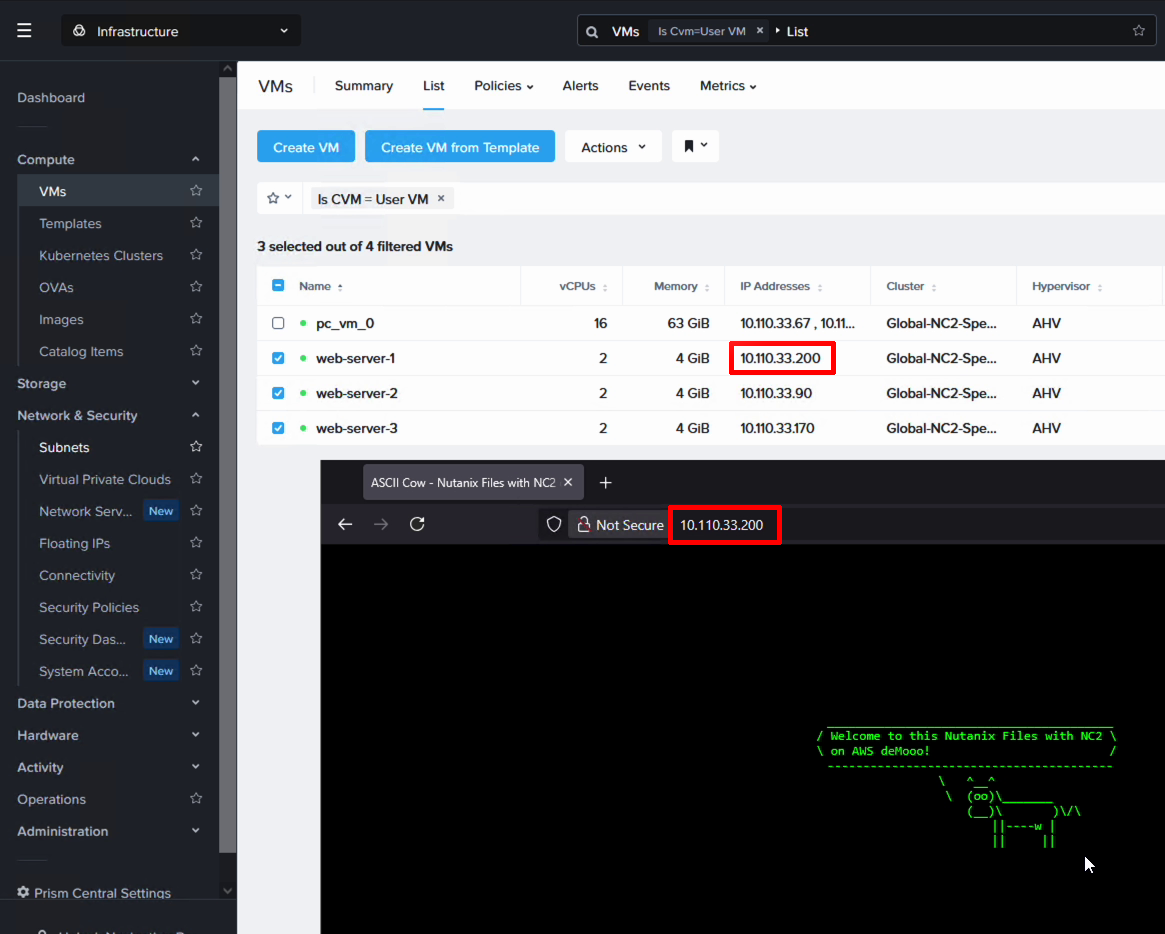The image size is (1165, 934).
Task: Favorite the Floating IPs sidebar item
Action: (x=196, y=542)
